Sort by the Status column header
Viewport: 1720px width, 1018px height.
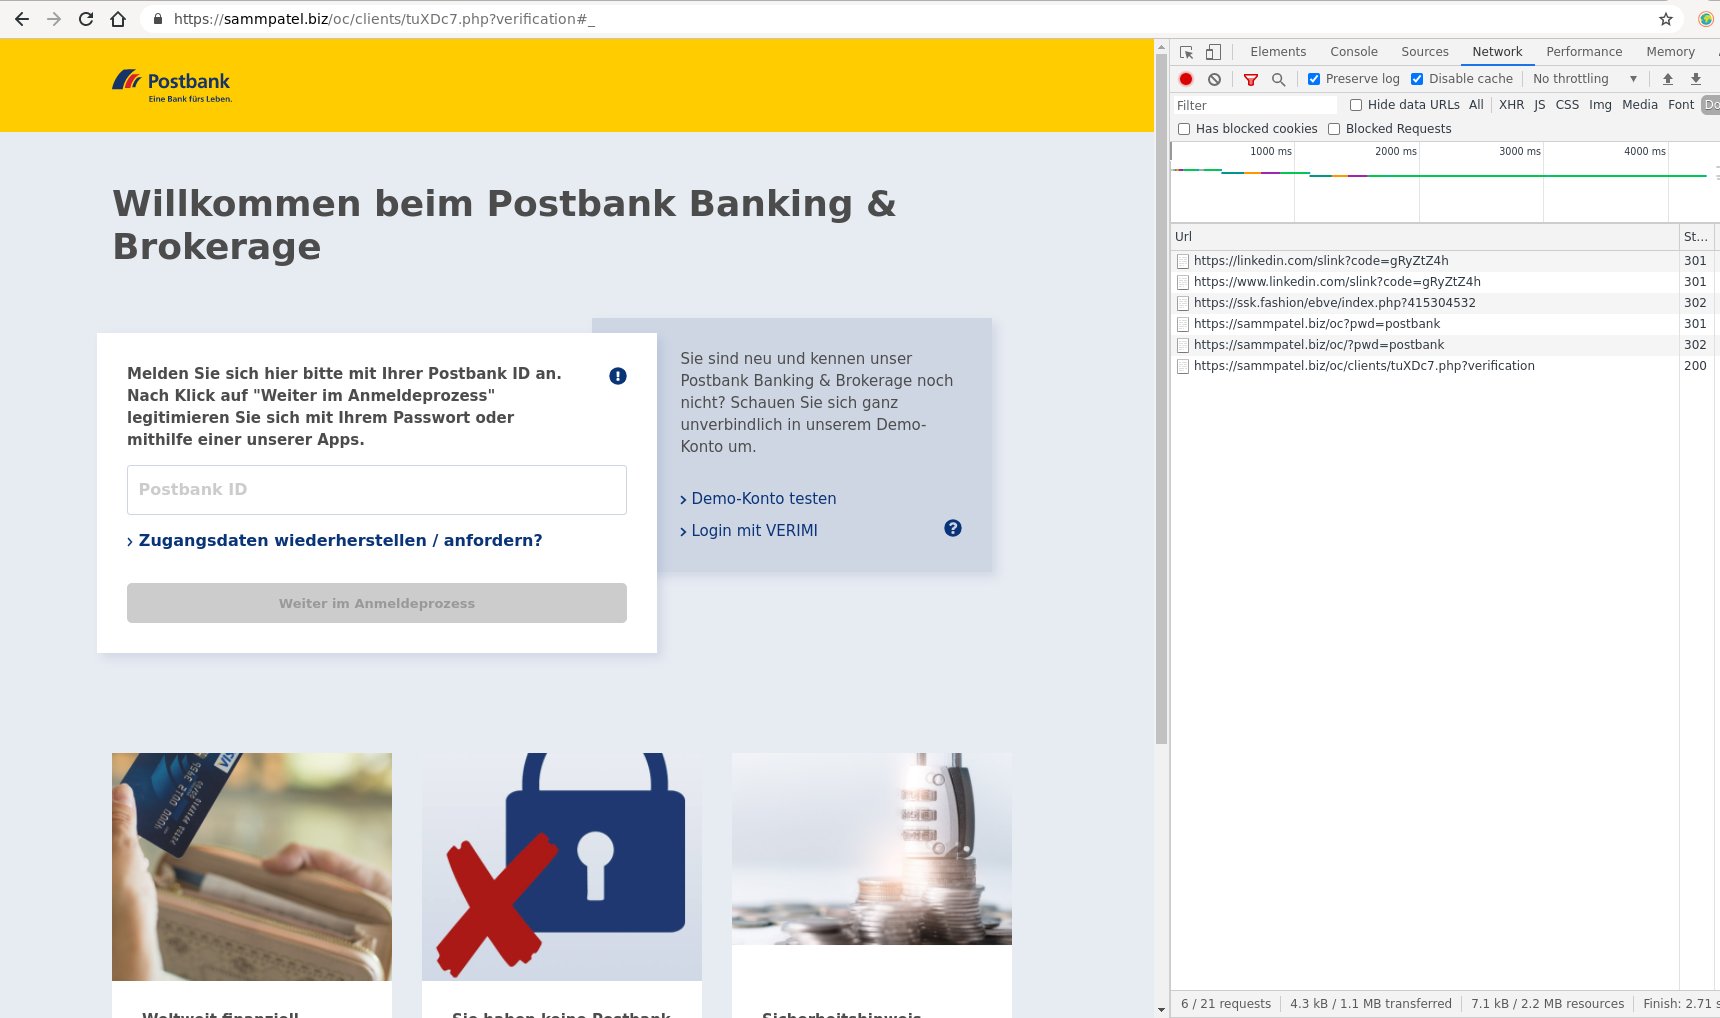coord(1696,237)
